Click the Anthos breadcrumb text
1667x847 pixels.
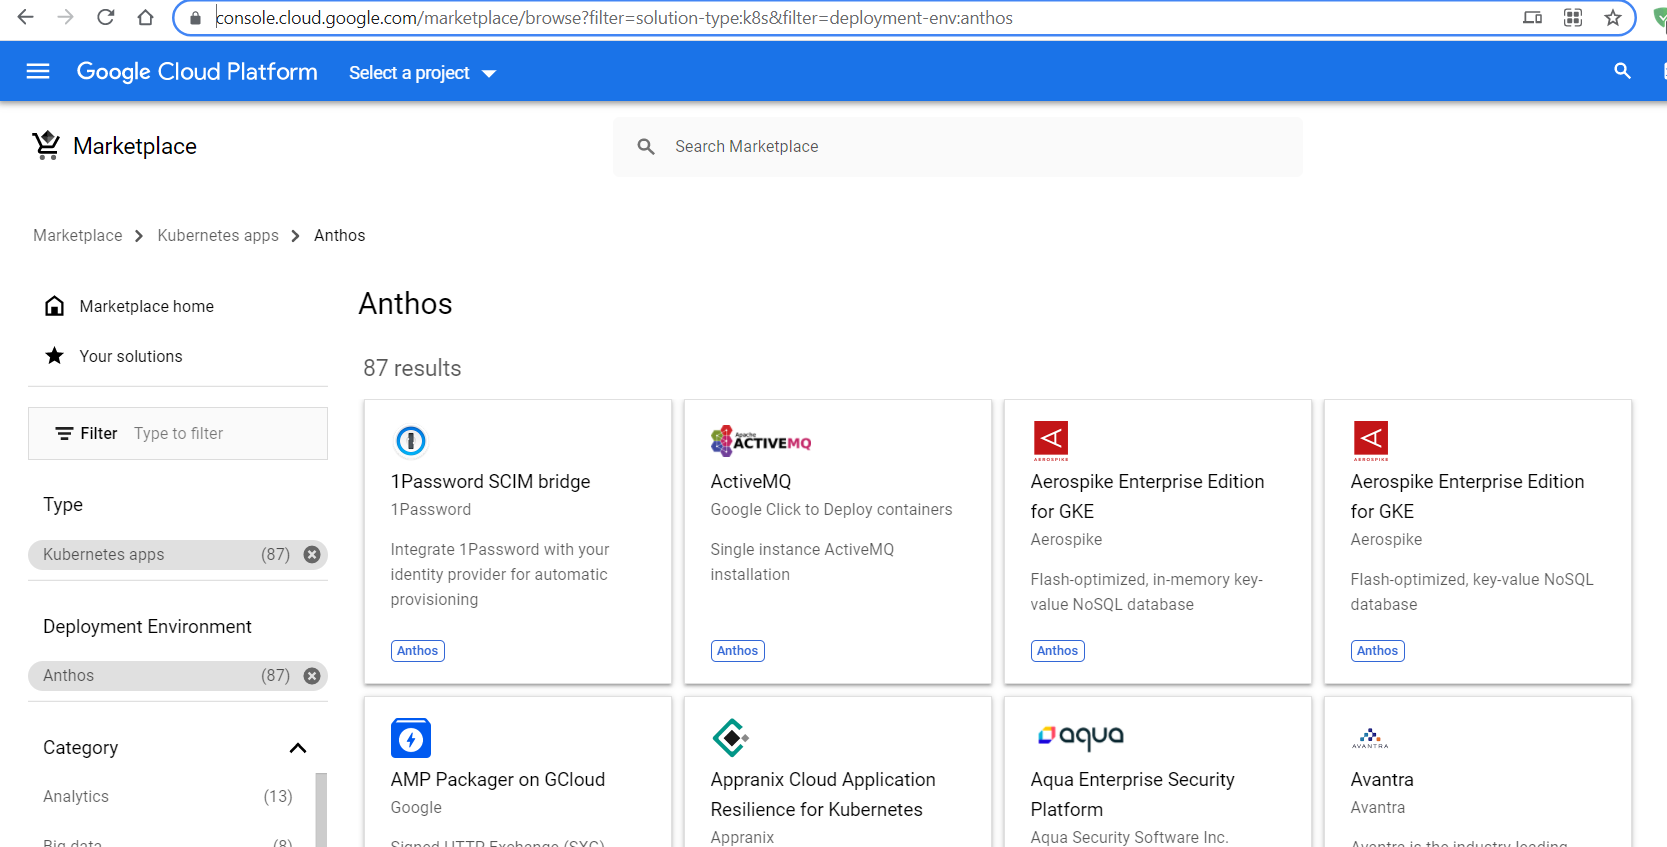pos(340,235)
